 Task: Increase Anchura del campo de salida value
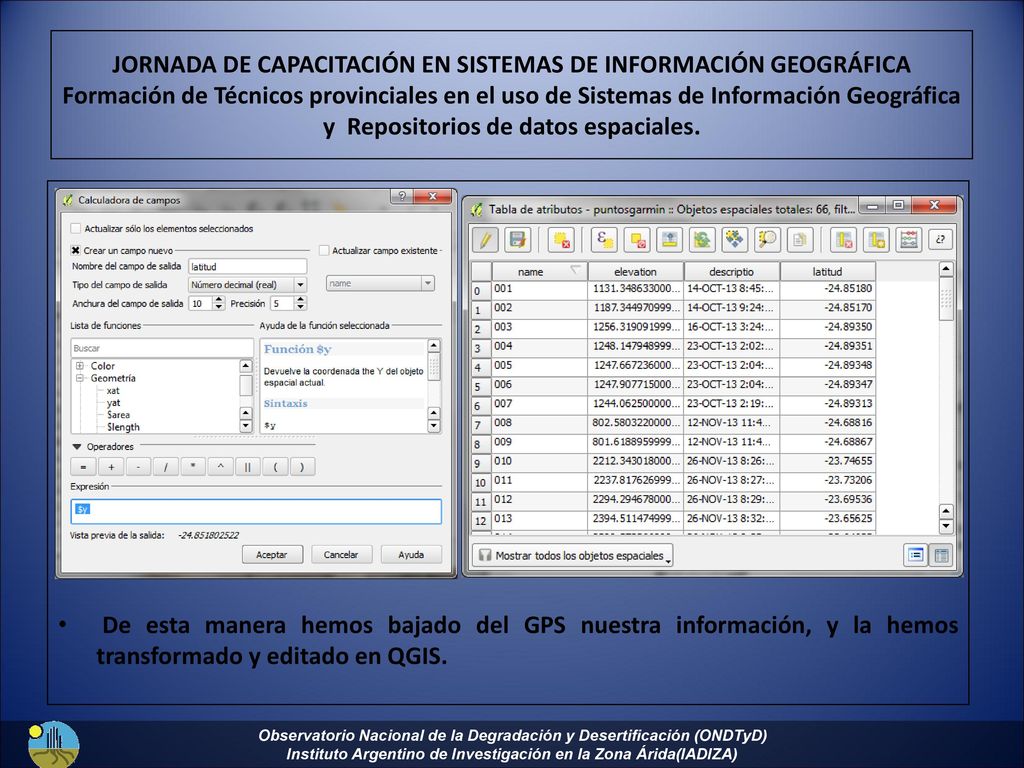click(219, 300)
